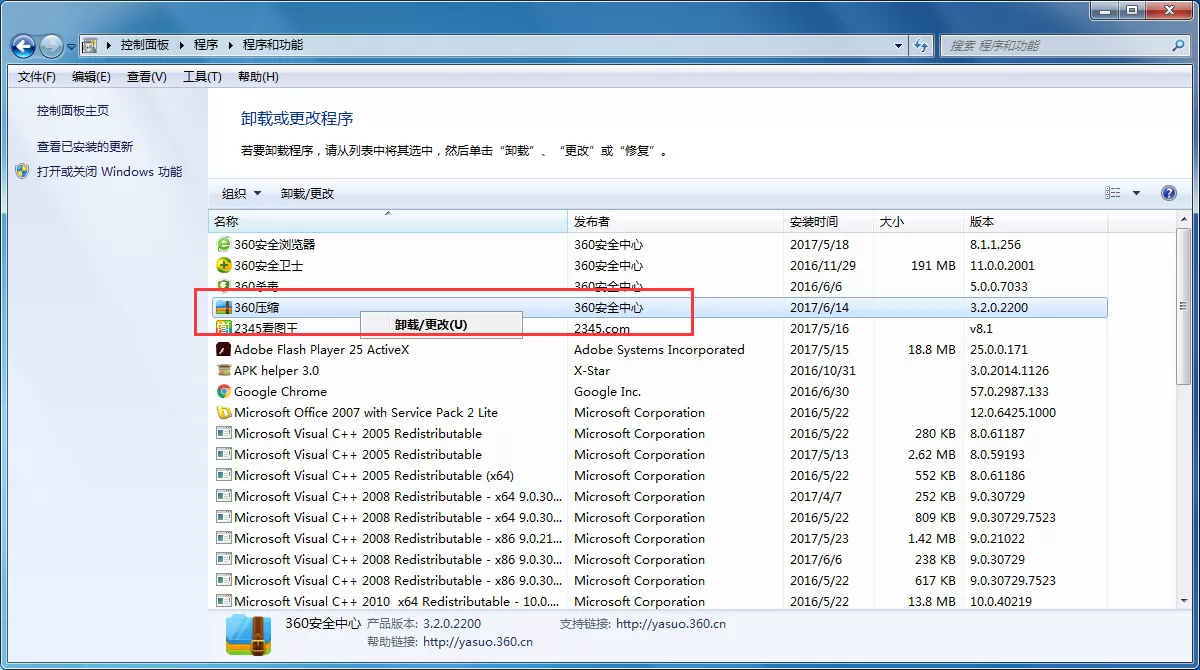This screenshot has height=670, width=1200.
Task: Go to 控制面板主页 link
Action: (x=73, y=111)
